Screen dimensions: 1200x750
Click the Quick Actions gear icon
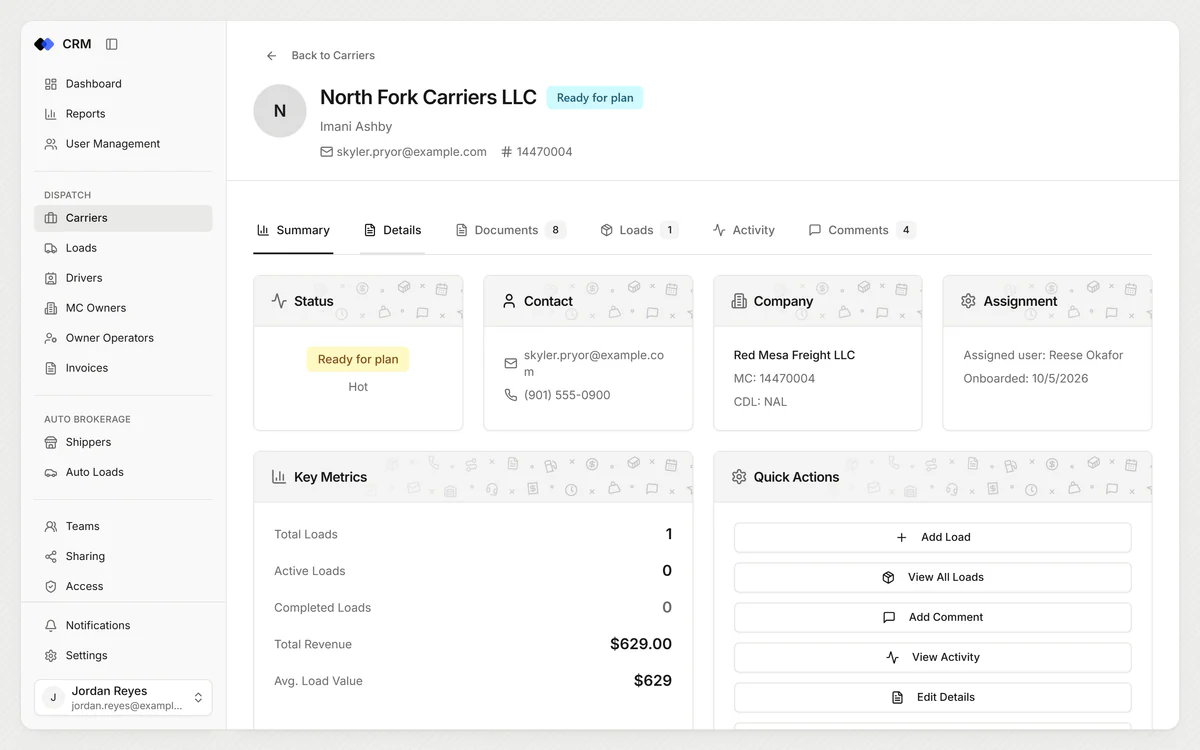[739, 477]
